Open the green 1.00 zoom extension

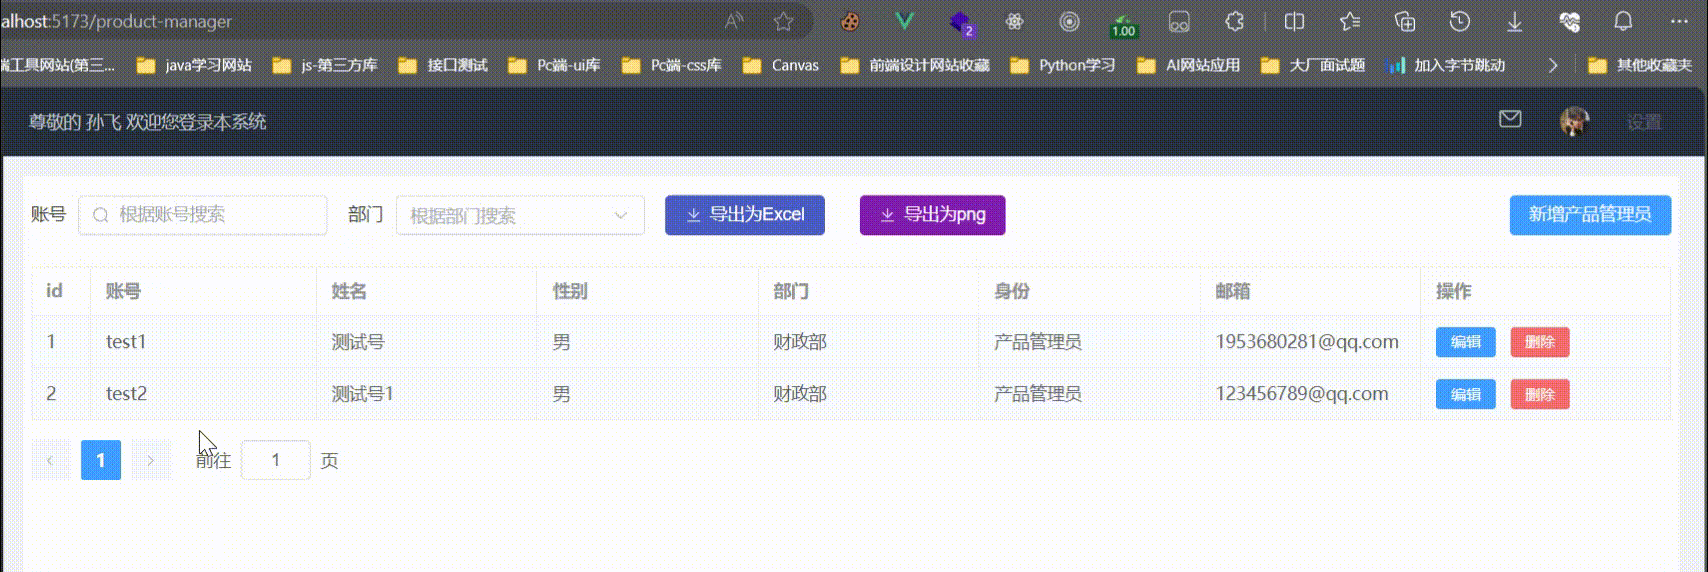click(x=1124, y=25)
